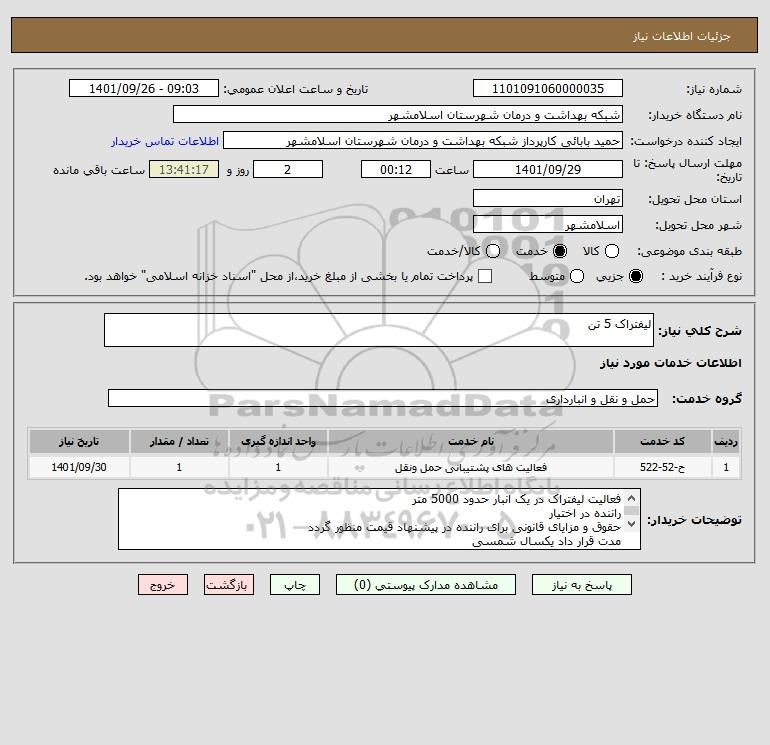Click the استان محل تحویل تهران field

click(x=548, y=199)
